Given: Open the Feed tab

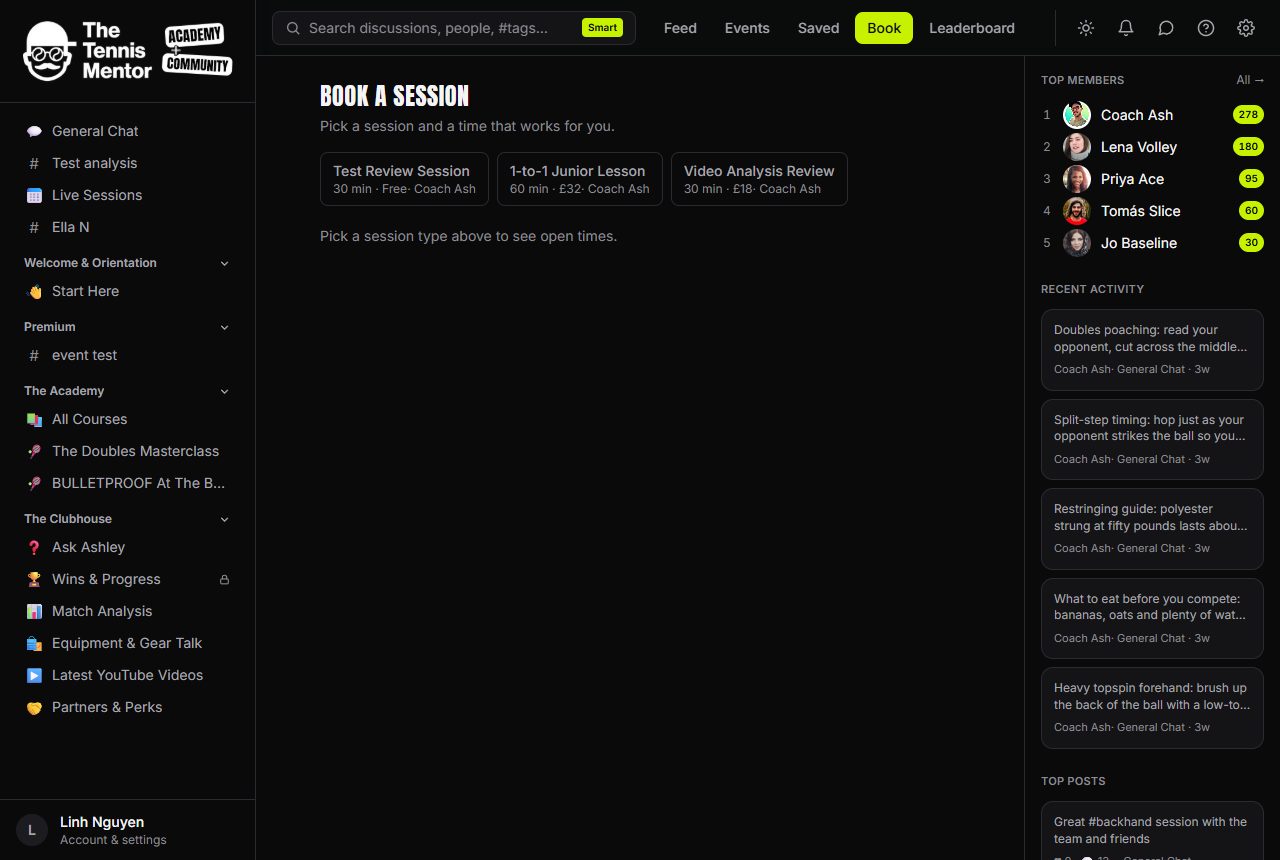Looking at the screenshot, I should tap(680, 28).
